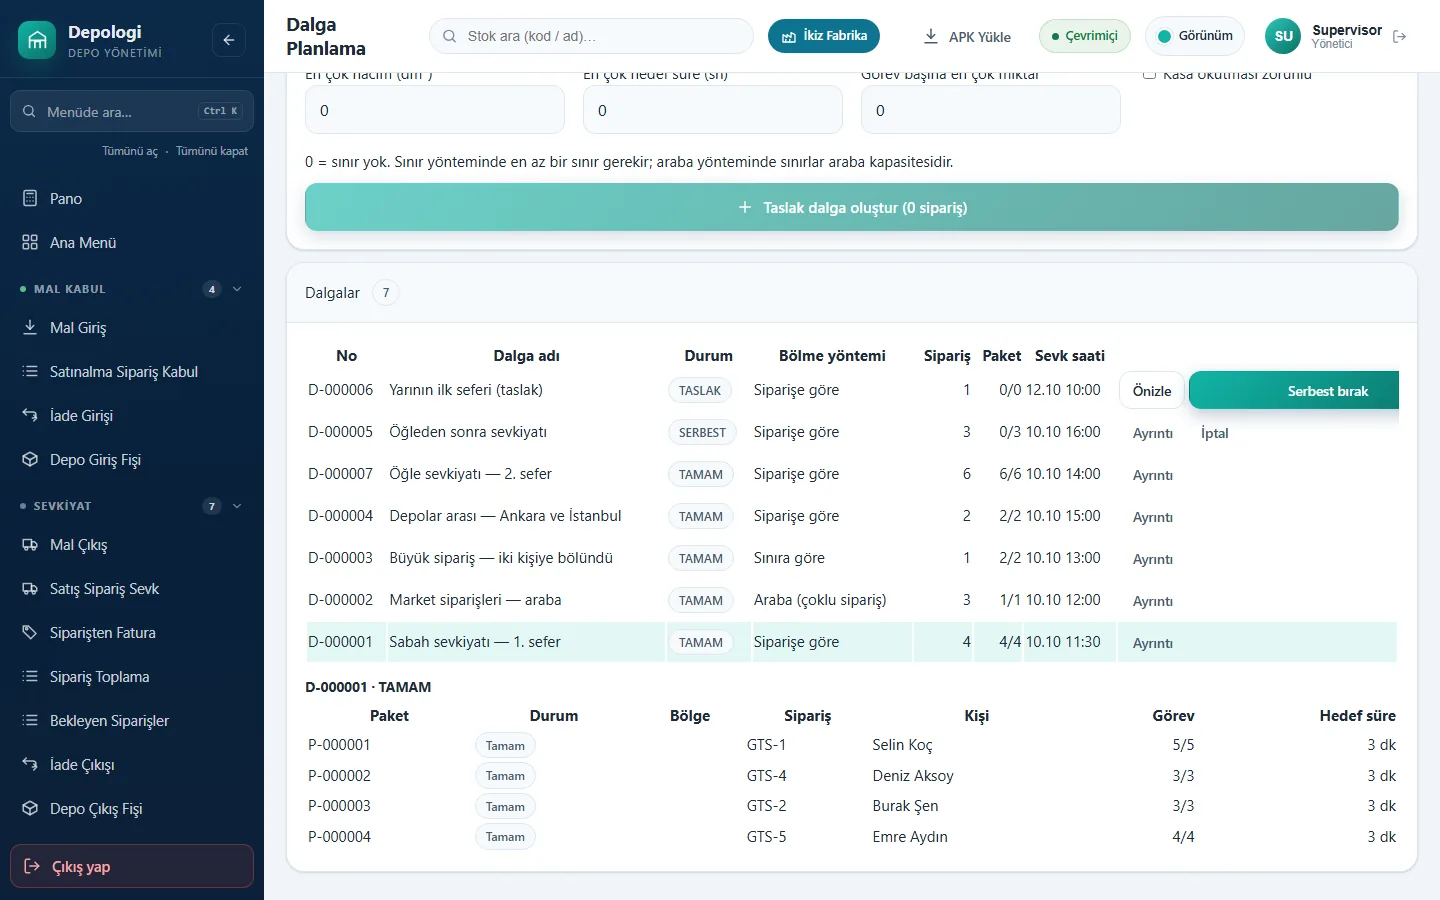Click the Depo Çıkış Fişi box icon
The image size is (1440, 900).
(30, 808)
